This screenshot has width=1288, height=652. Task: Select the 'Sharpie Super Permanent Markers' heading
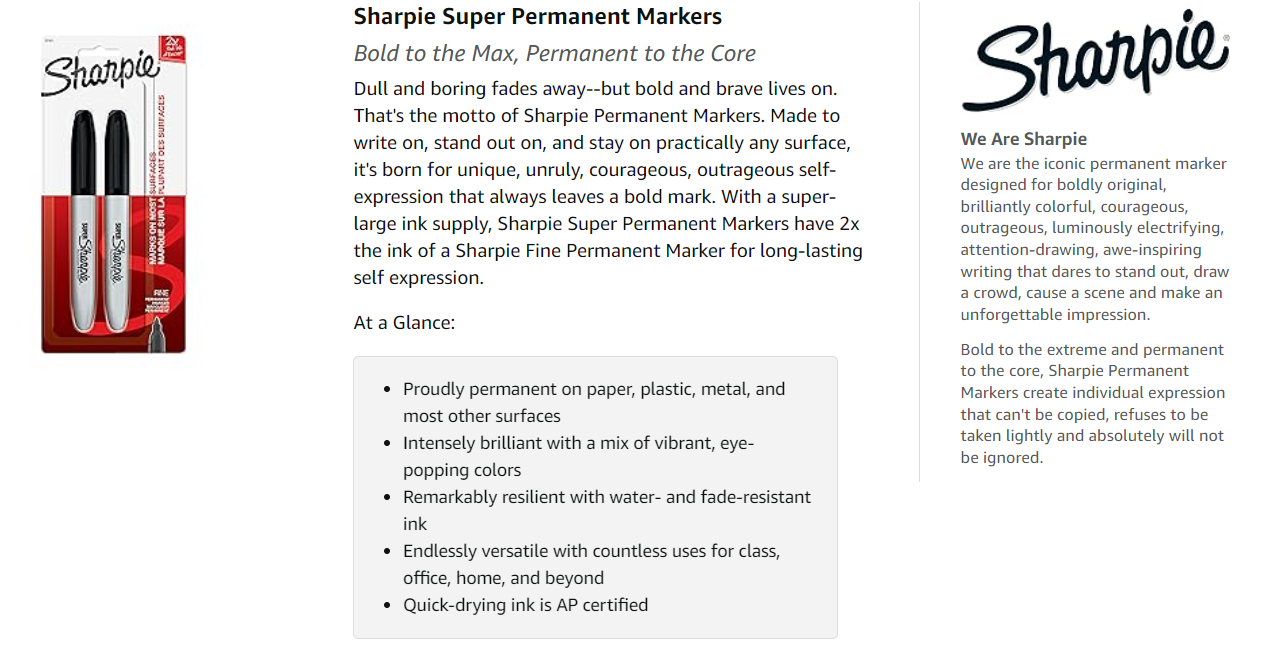[538, 17]
